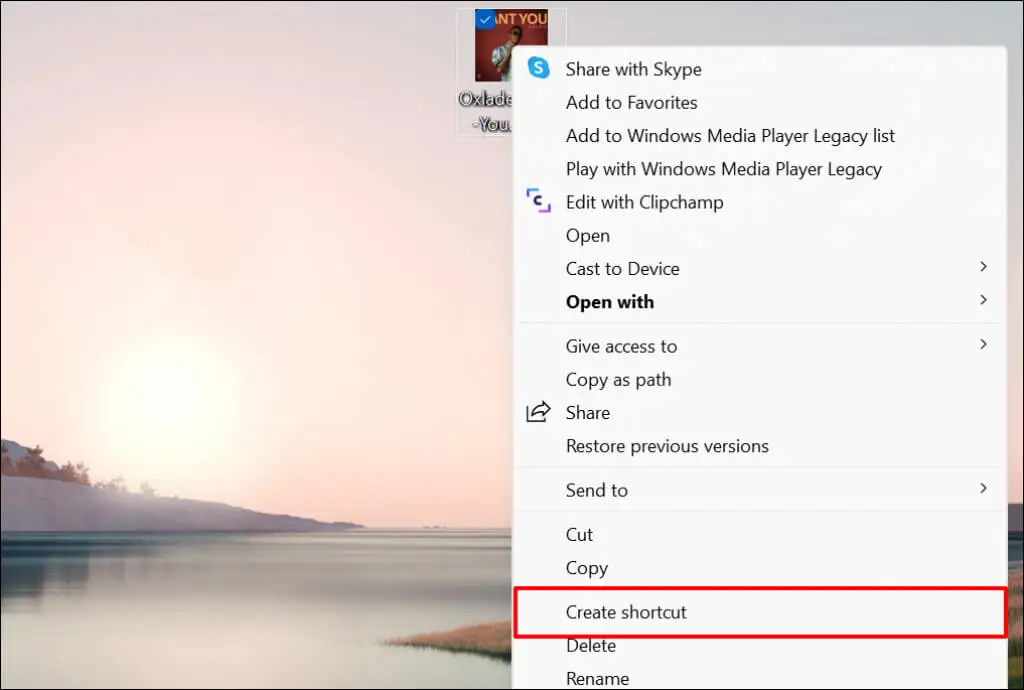The image size is (1024, 690).
Task: Select the bold Open with entry
Action: coord(760,302)
